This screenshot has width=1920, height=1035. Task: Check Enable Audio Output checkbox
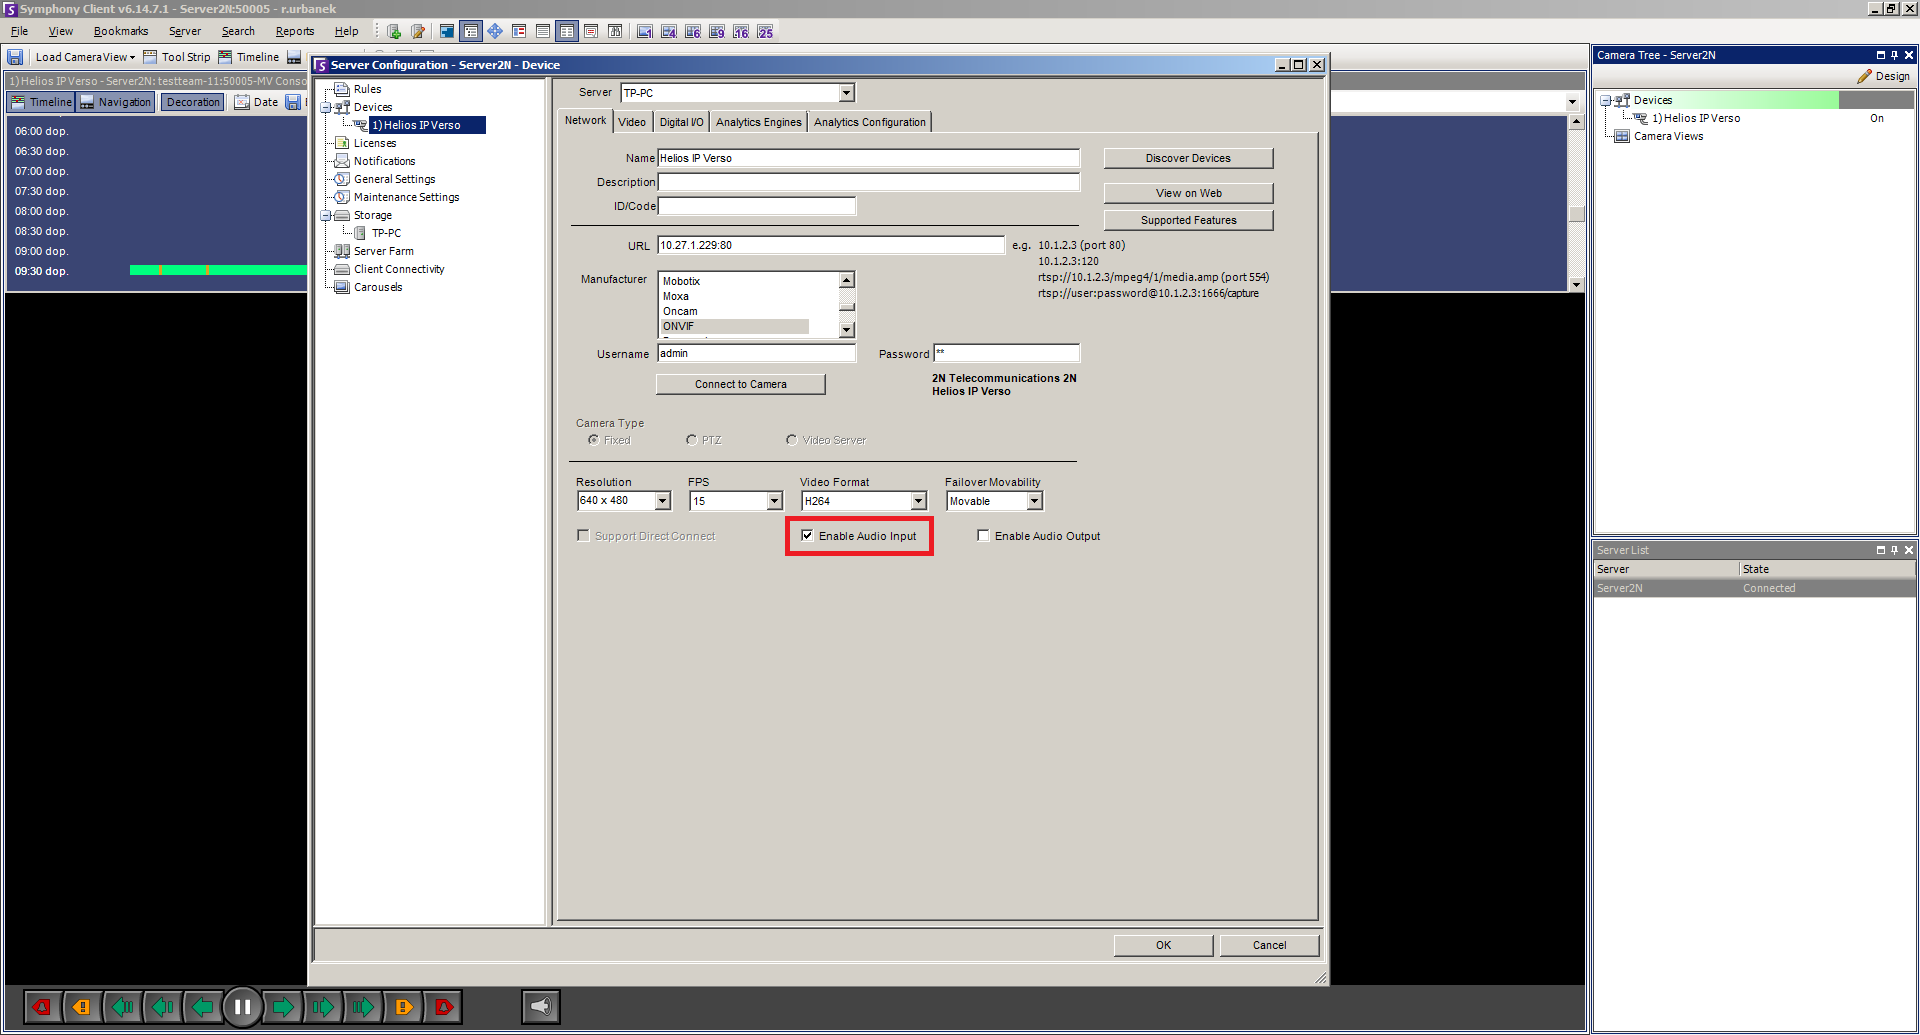tap(983, 536)
